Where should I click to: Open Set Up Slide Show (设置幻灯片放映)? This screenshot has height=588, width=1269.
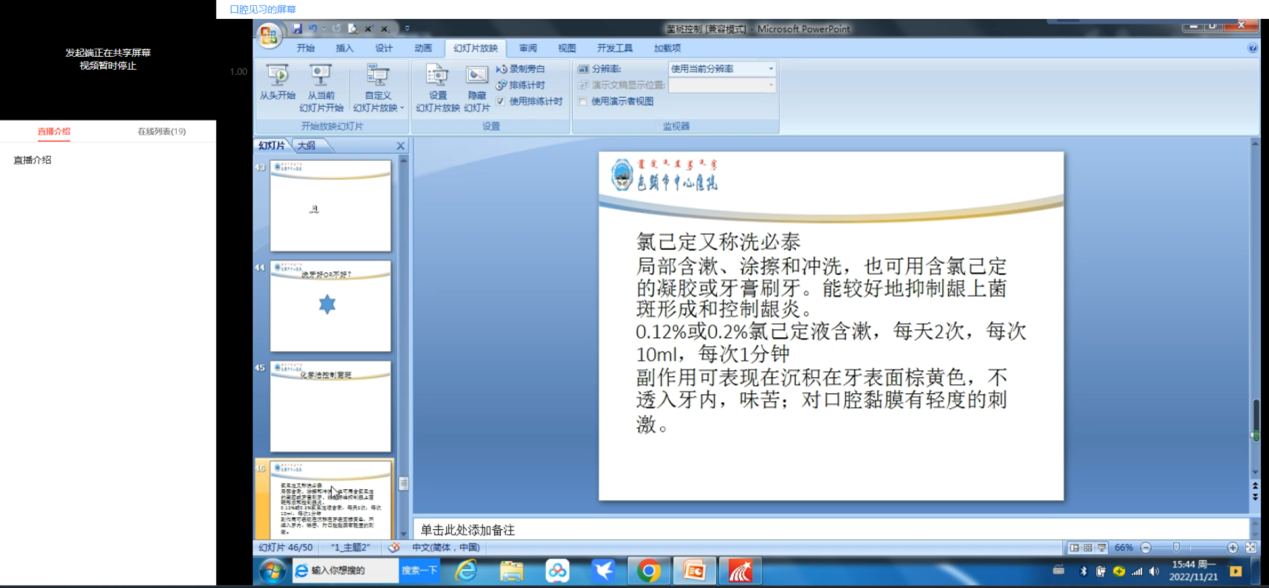tap(437, 82)
